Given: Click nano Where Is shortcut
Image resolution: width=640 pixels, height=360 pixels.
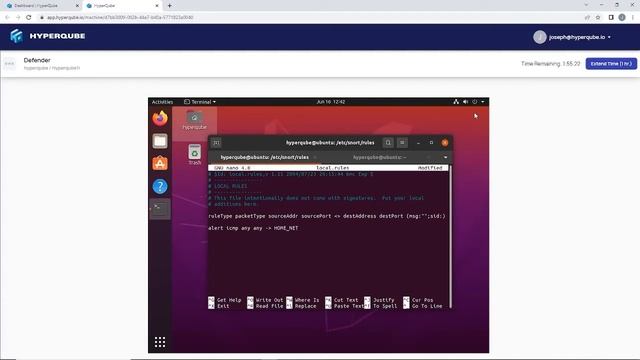Looking at the screenshot, I should click(x=303, y=300).
